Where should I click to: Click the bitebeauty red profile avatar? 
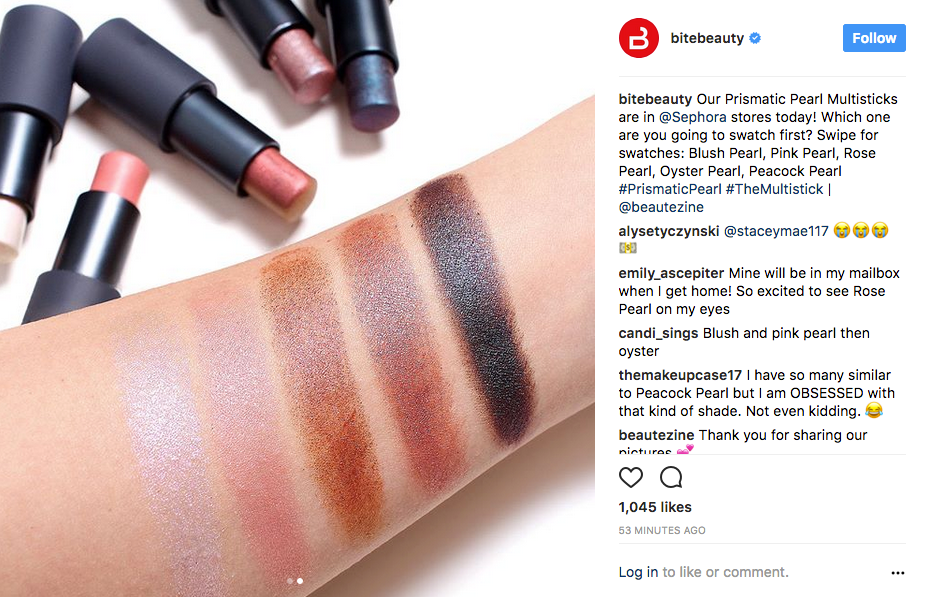coord(639,38)
